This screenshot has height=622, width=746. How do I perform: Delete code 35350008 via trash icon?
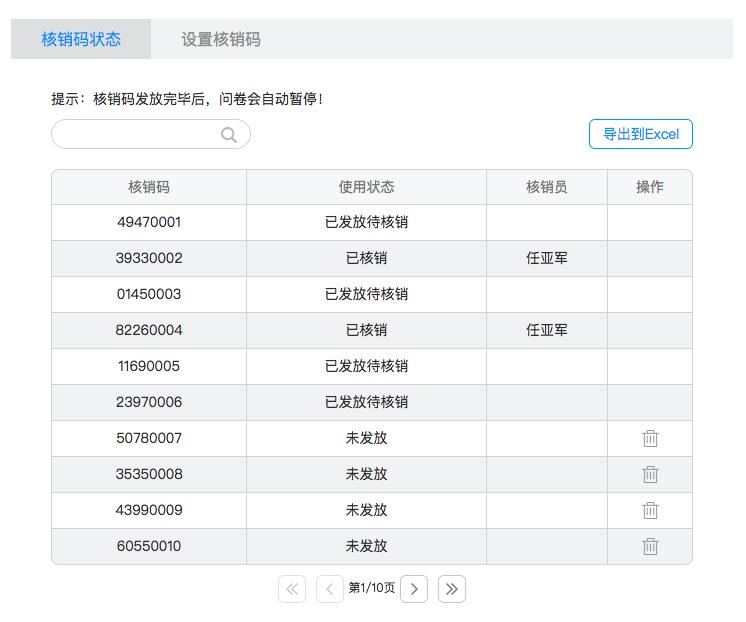pyautogui.click(x=650, y=474)
